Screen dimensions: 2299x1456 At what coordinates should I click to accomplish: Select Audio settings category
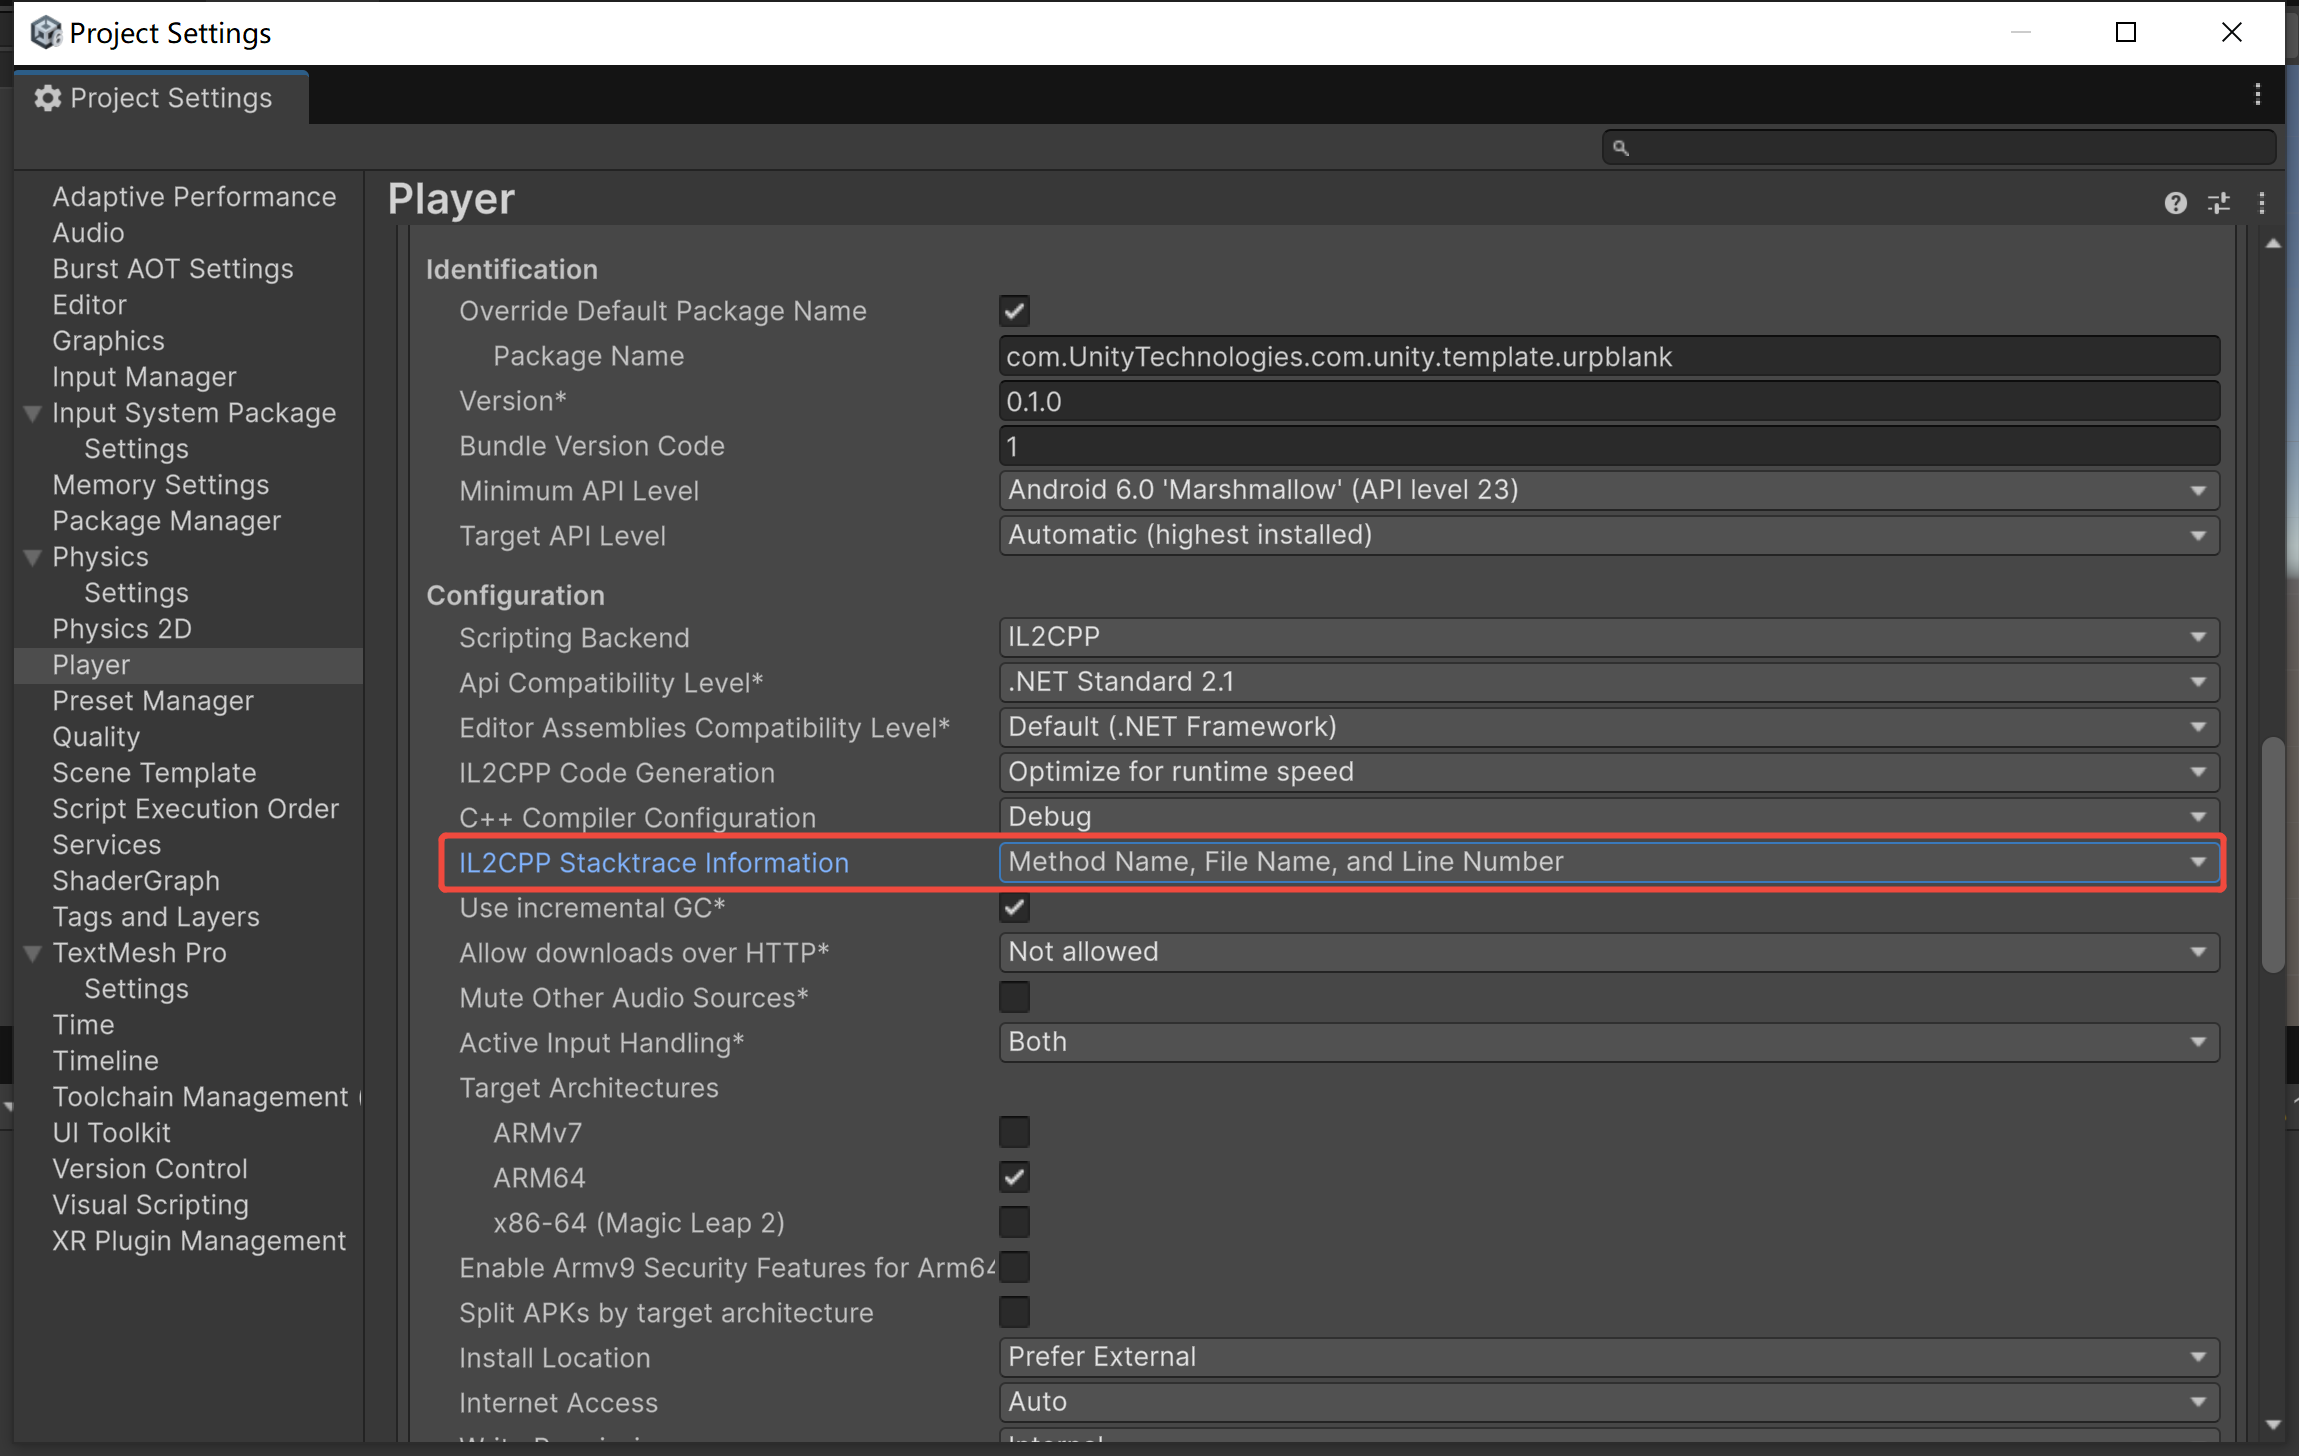click(x=88, y=233)
